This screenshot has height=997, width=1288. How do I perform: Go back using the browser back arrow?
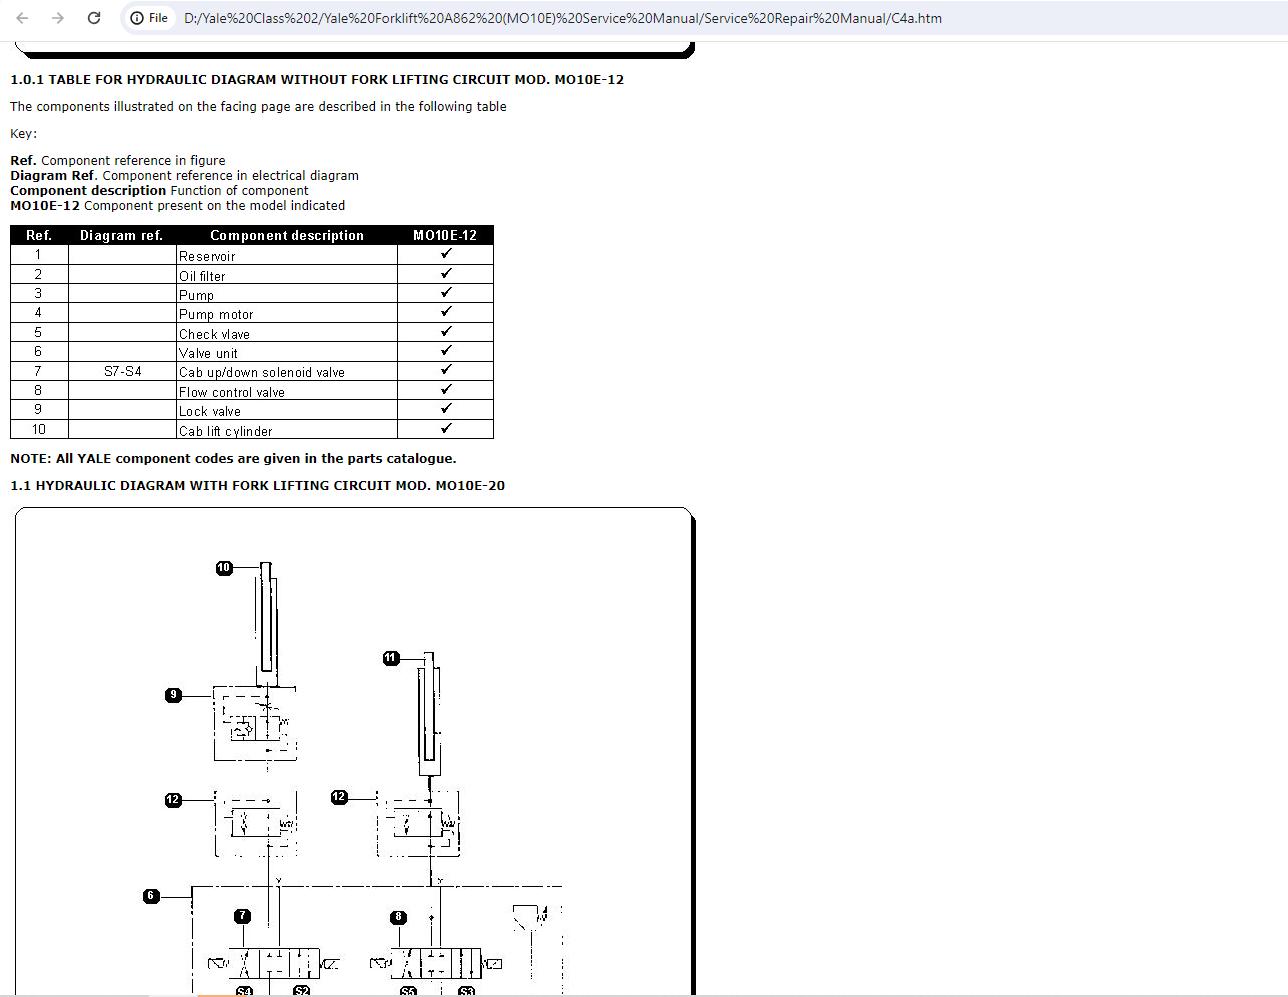click(22, 18)
